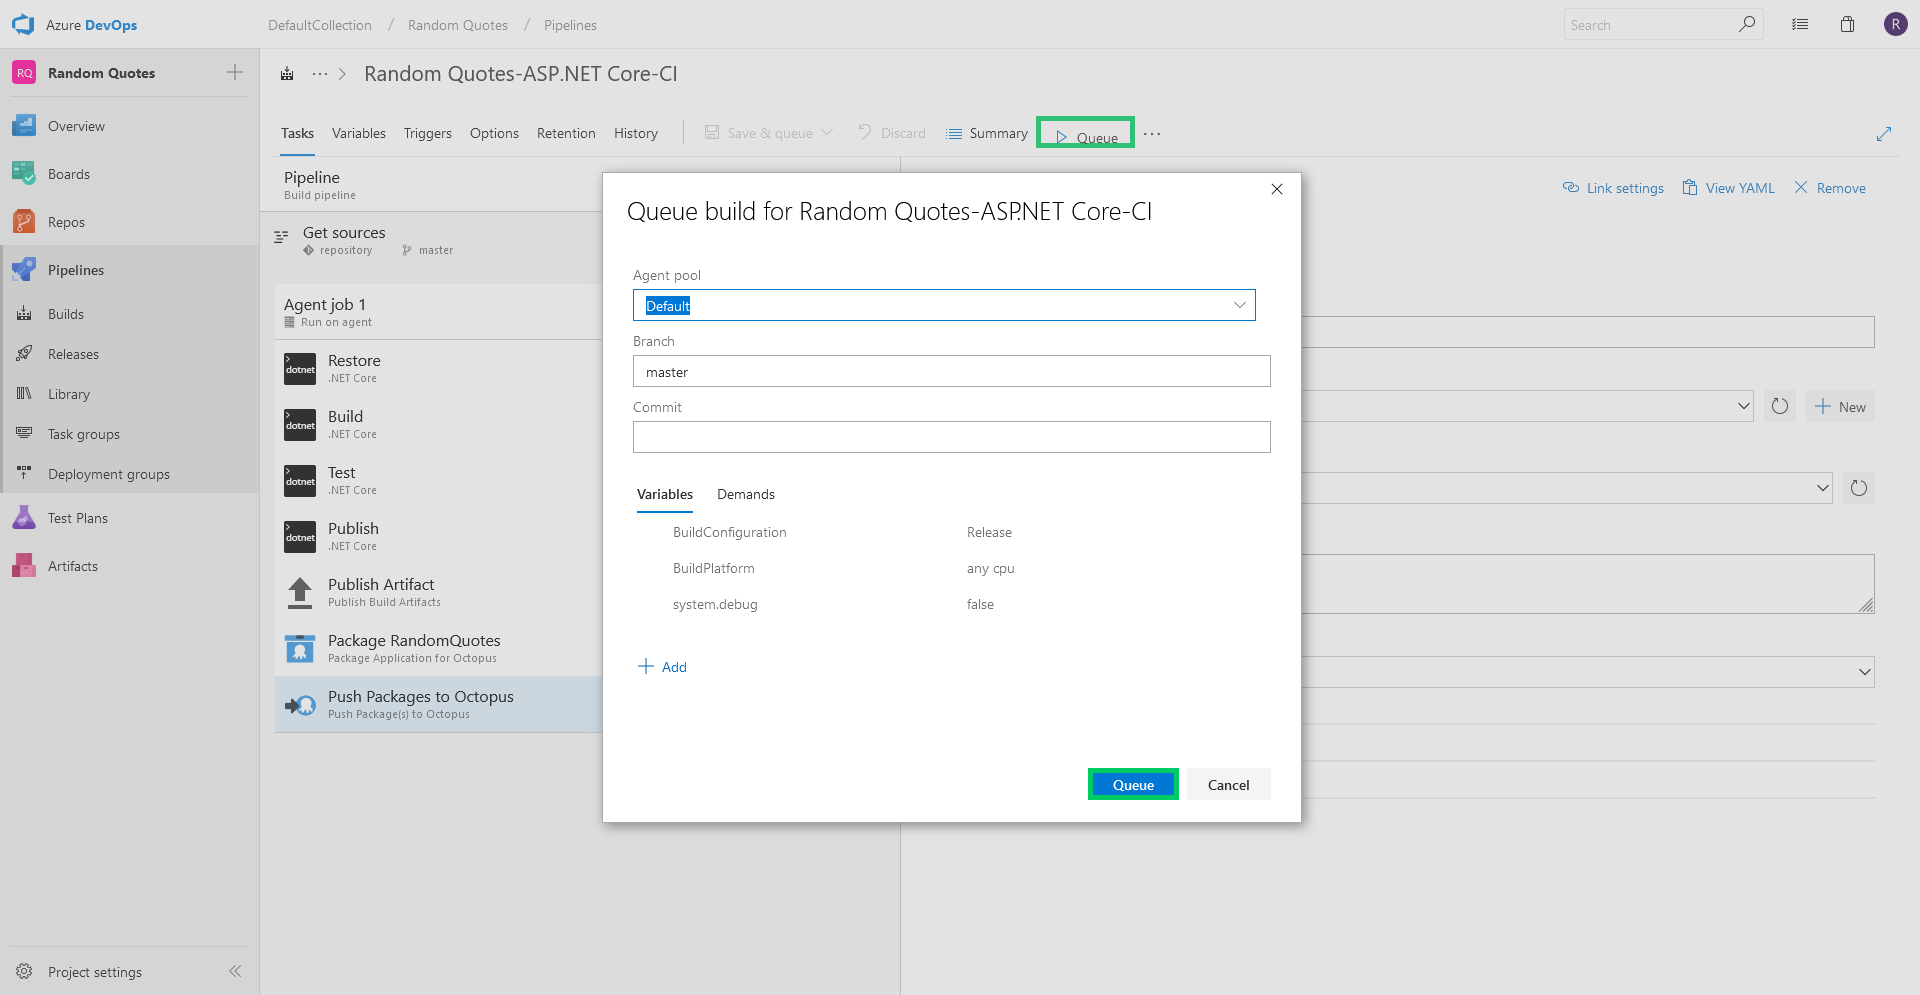
Task: Open DefaultCollection breadcrumb
Action: pos(320,25)
